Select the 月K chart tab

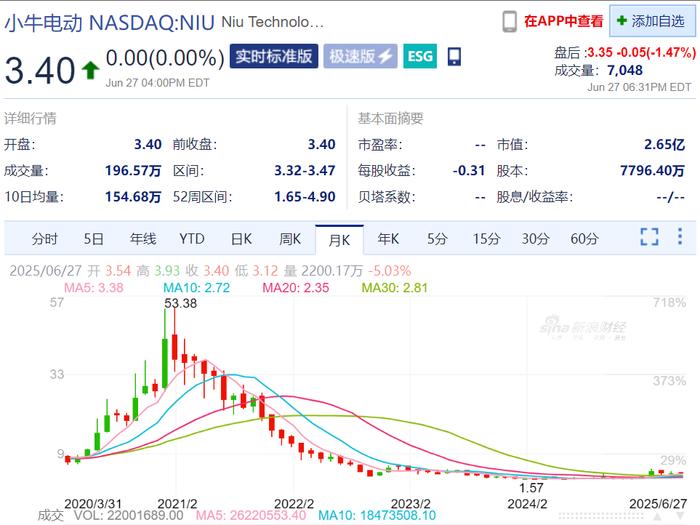click(339, 240)
